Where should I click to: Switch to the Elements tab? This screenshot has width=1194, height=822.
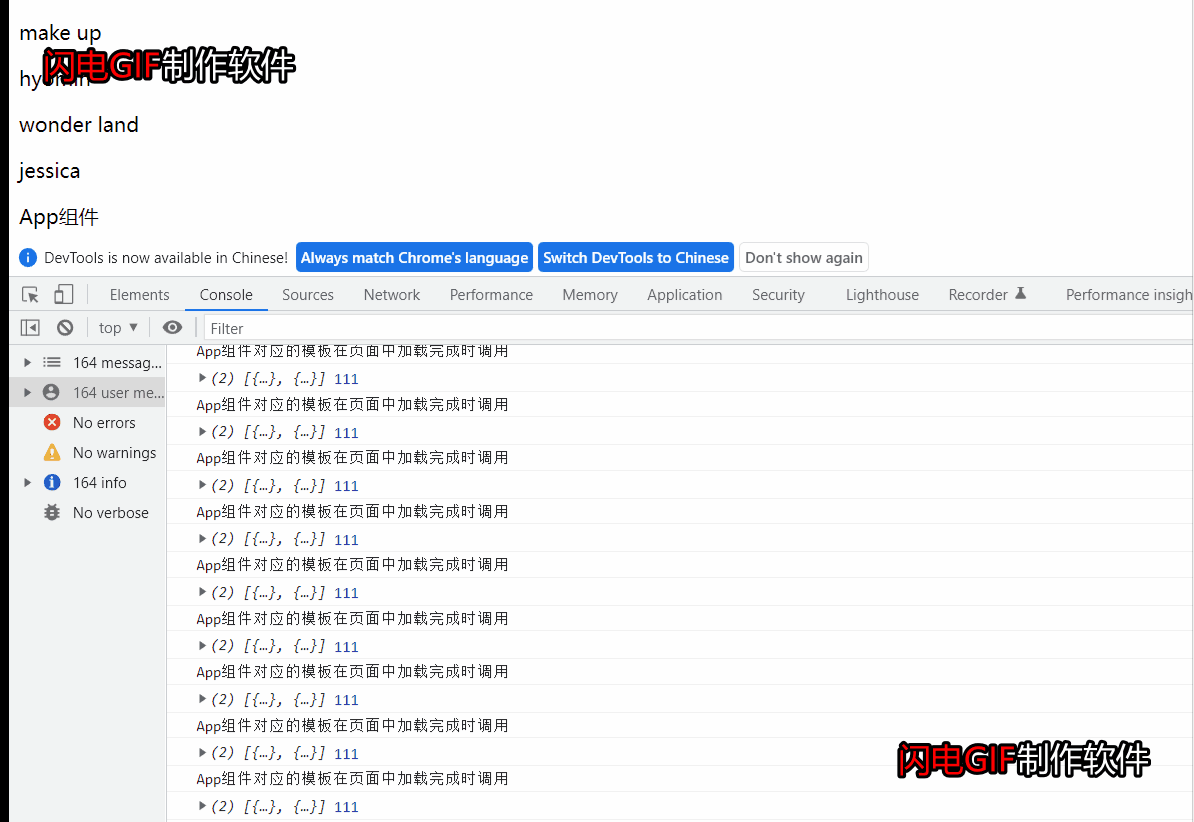point(139,295)
